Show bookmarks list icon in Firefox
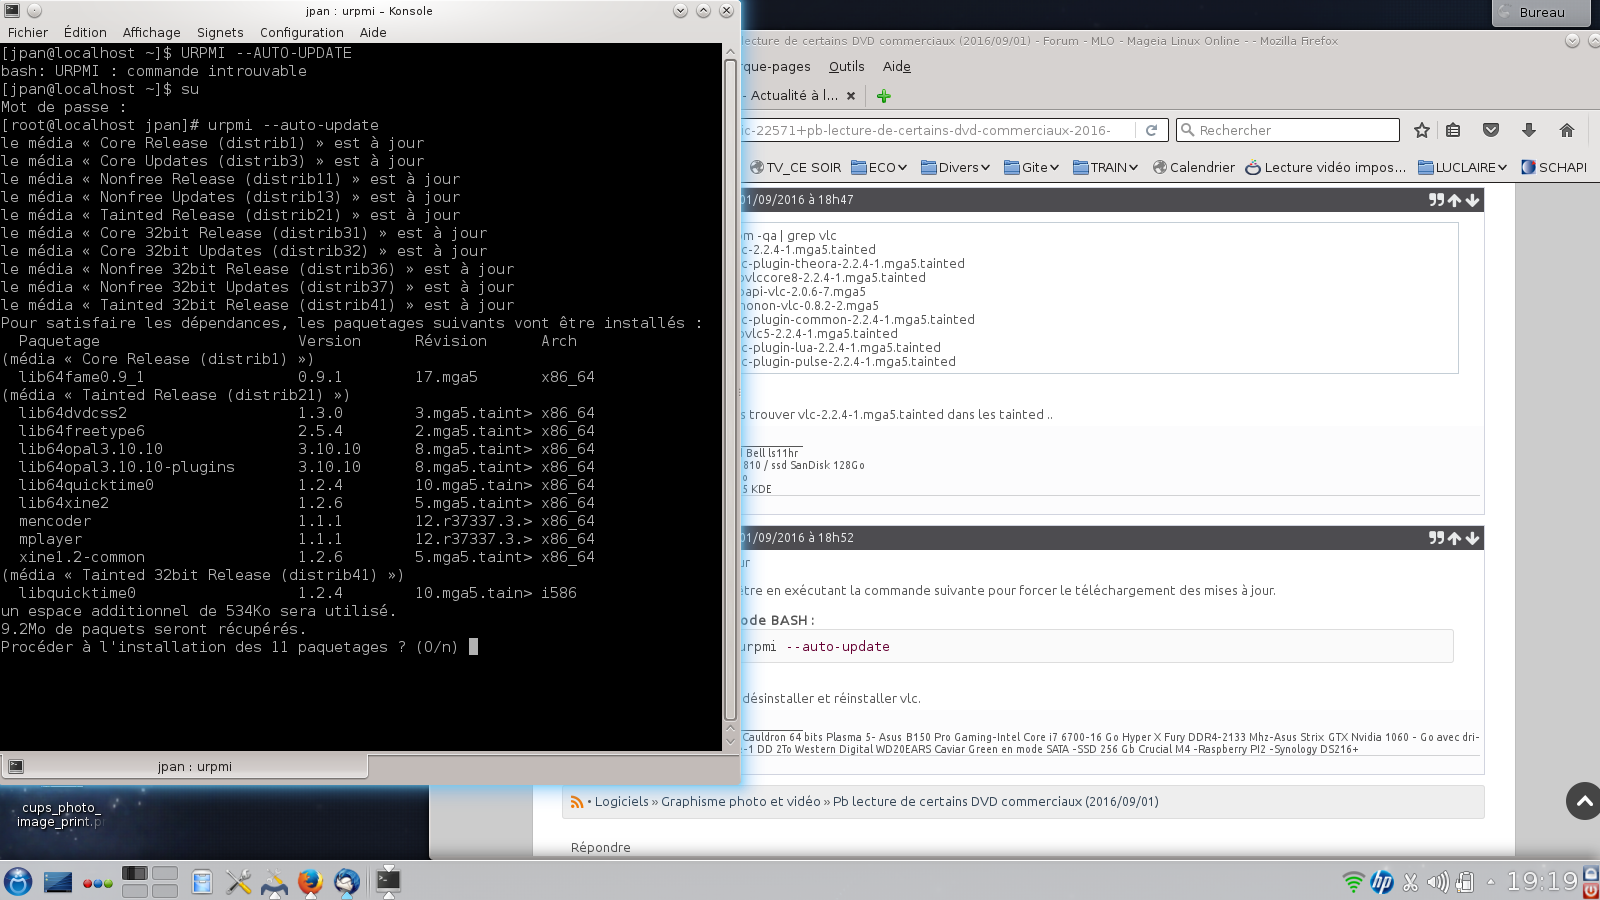 1453,130
